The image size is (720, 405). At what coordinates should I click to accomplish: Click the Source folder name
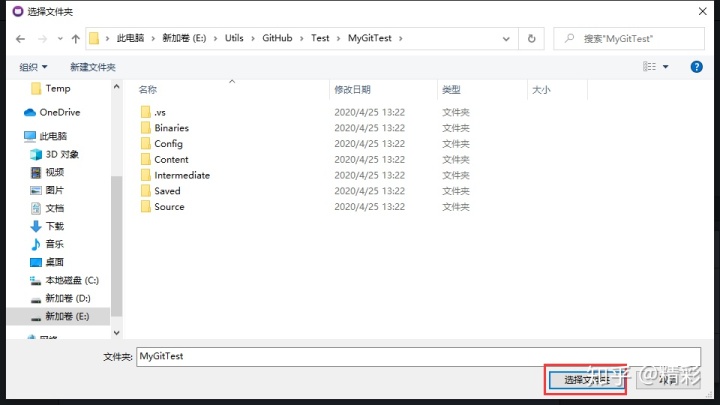(x=169, y=207)
